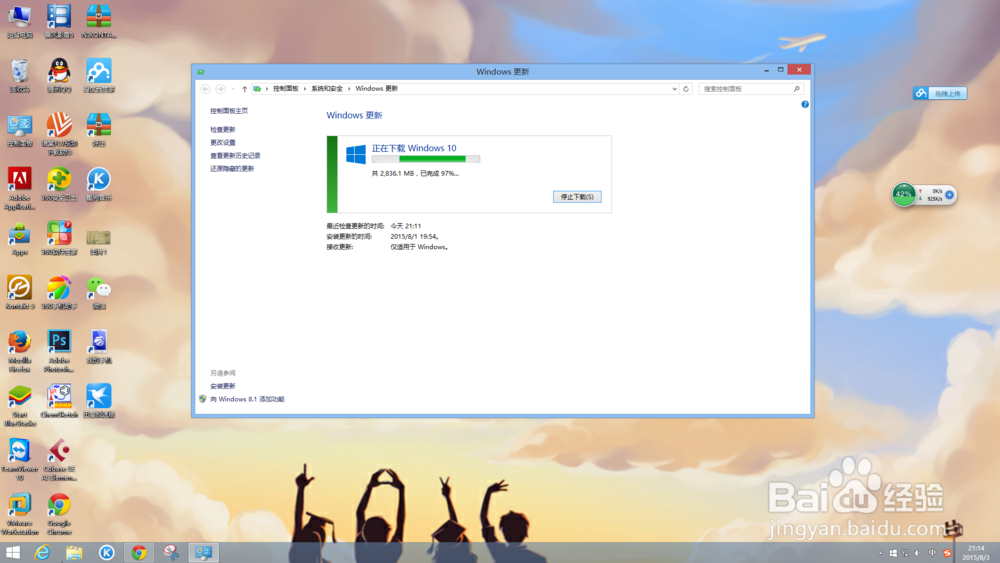
Task: Expand the arrow after 系统和安全 breadcrumb
Action: click(x=349, y=89)
